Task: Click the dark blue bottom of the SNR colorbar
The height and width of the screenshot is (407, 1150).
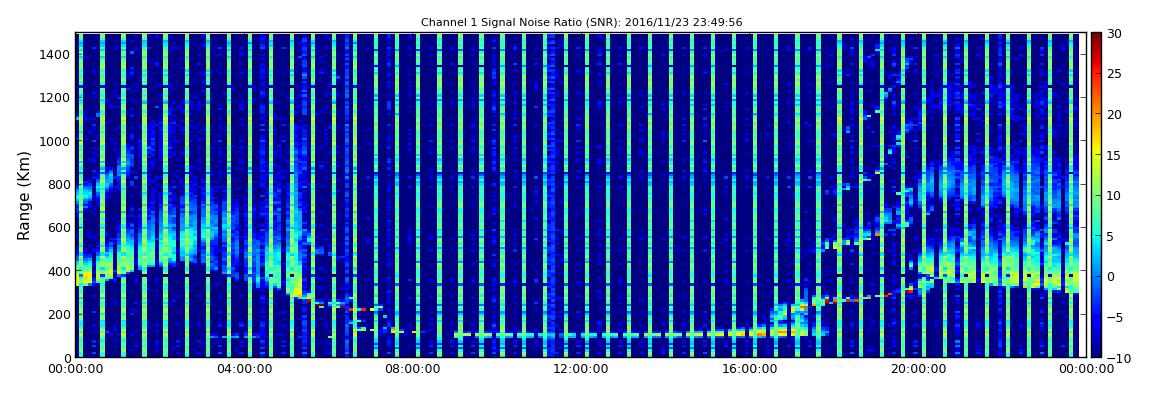Action: click(1096, 346)
